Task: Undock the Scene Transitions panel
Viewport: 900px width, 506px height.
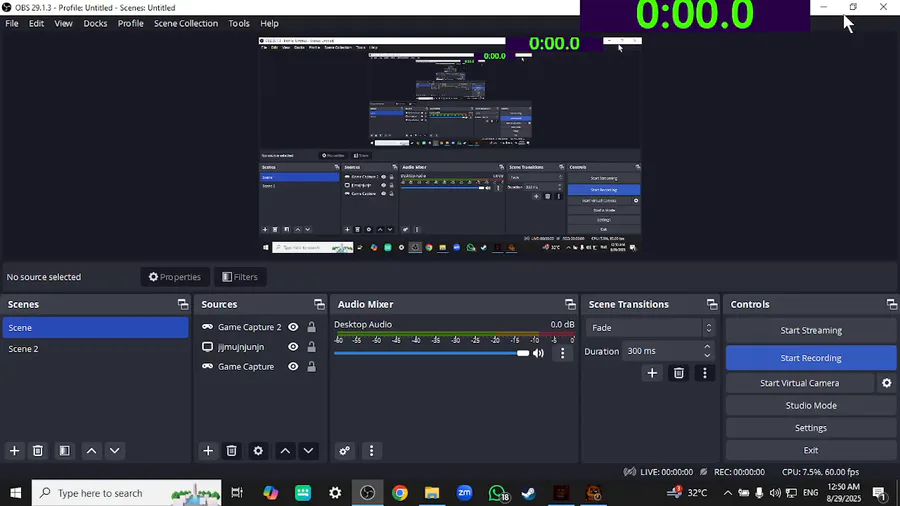Action: point(712,305)
